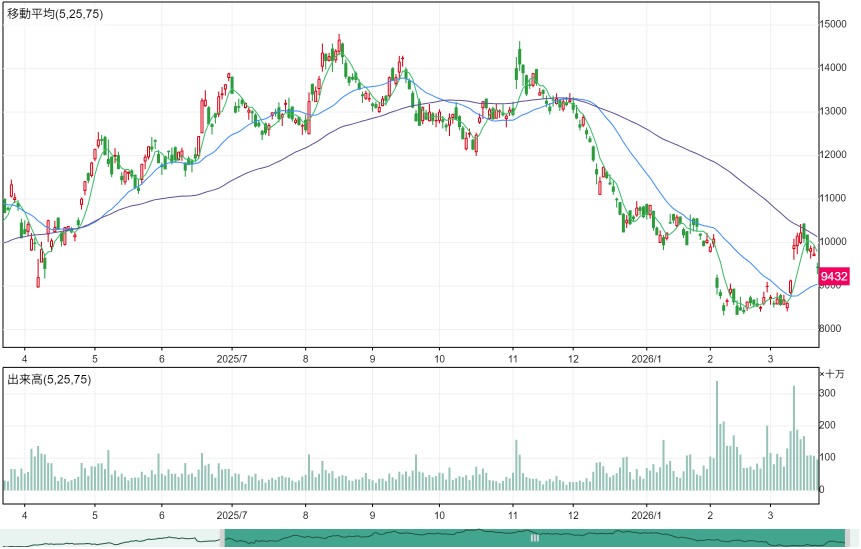Grab the right handle of the range navigator
The height and width of the screenshot is (549, 861).
pos(847,538)
